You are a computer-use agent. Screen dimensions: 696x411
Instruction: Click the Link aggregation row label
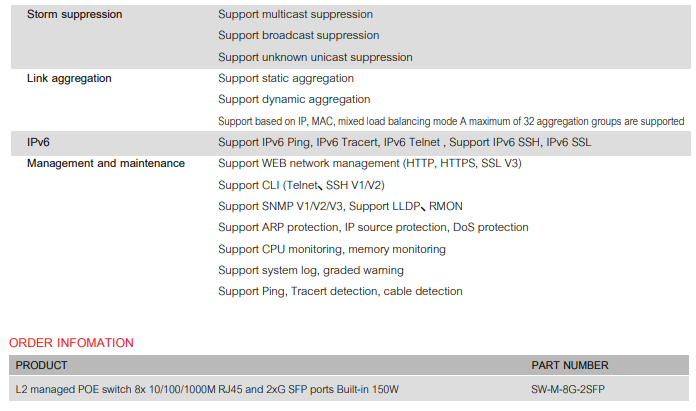(x=69, y=79)
